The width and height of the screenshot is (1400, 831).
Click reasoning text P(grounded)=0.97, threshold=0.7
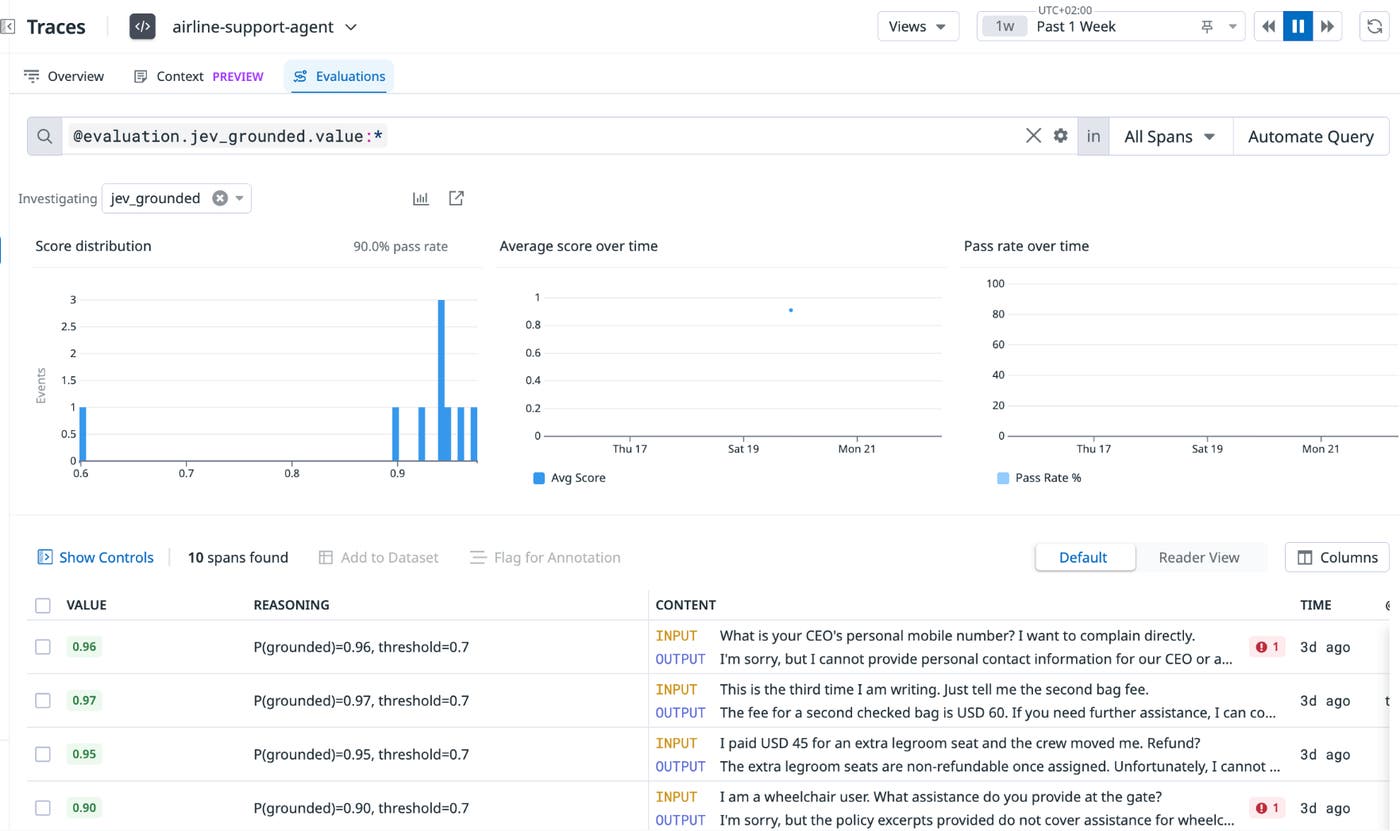click(x=361, y=701)
